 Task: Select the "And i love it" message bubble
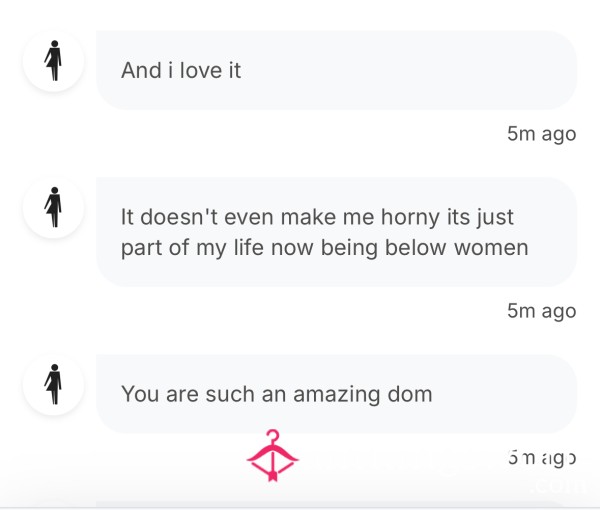click(336, 70)
